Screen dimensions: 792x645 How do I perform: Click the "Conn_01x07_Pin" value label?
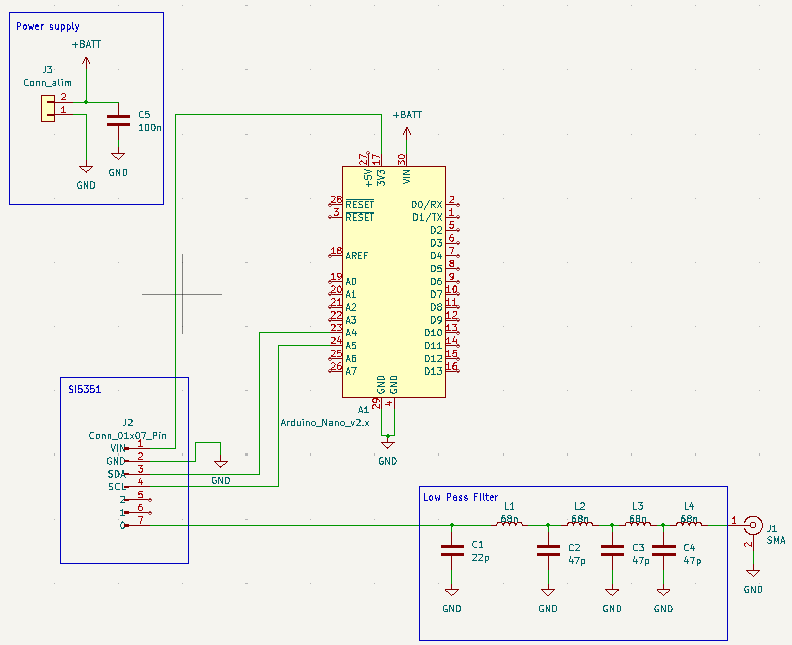[127, 435]
